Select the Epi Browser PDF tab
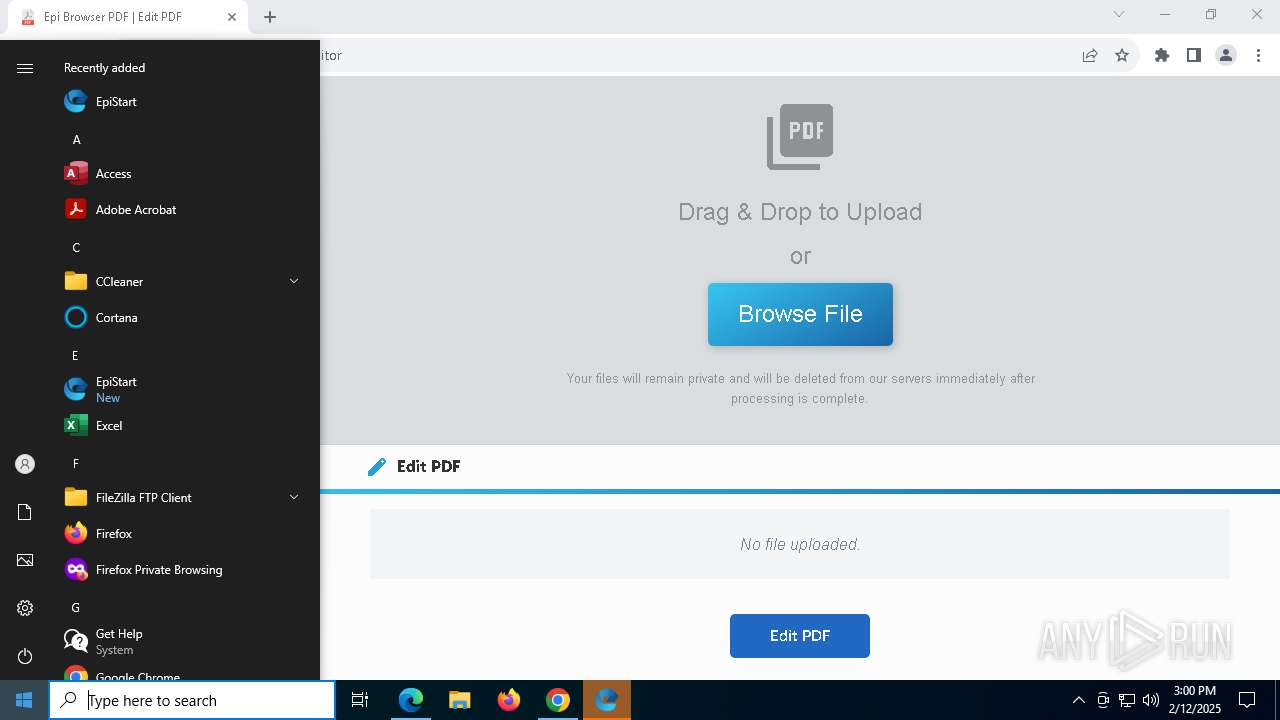The image size is (1280, 720). [x=128, y=17]
